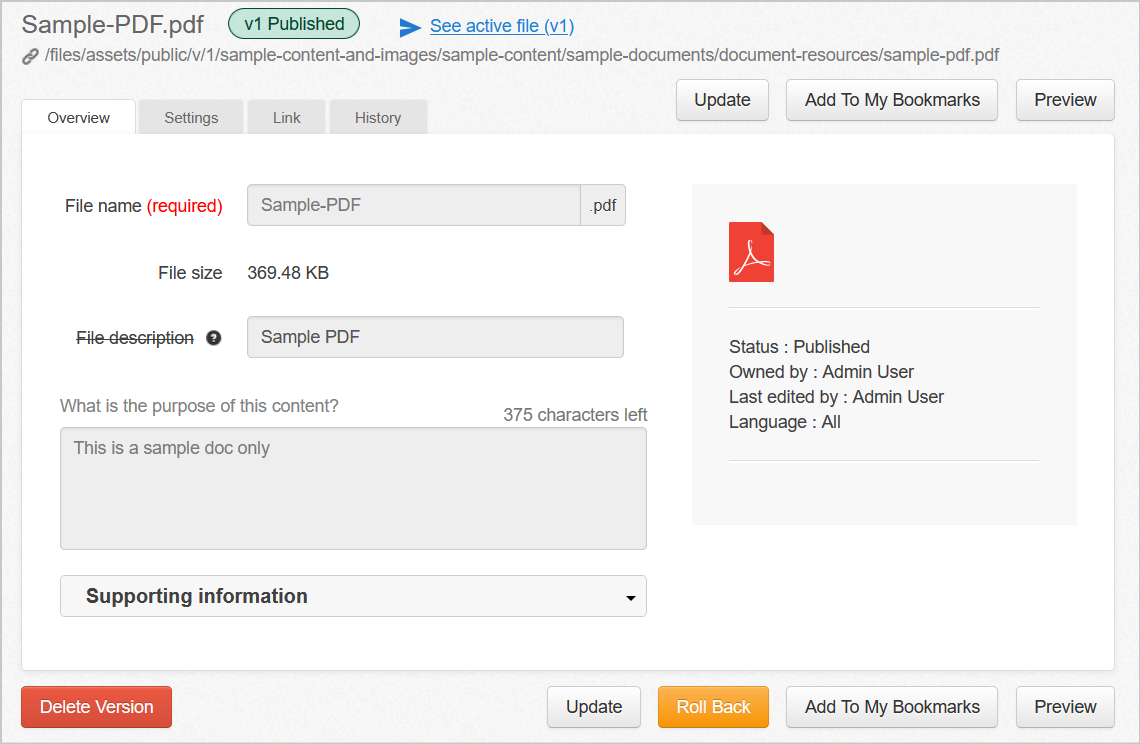Screen dimensions: 1140x744
Task: Click Delete Version
Action: 96,707
